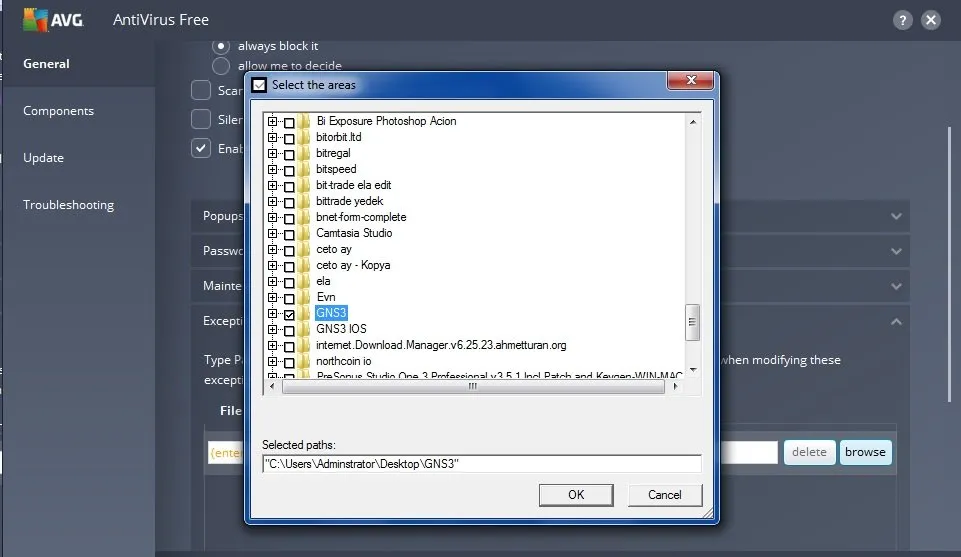Expand the Bi Exposure Photoshop Acion node
961x557 pixels.
[272, 121]
